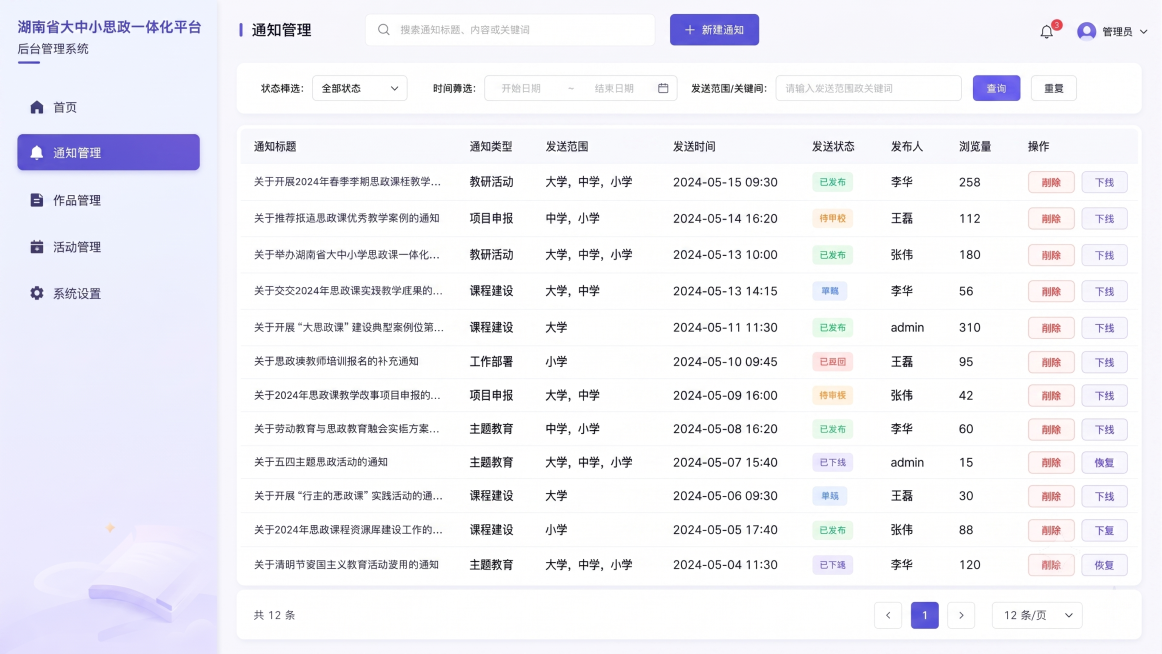Image resolution: width=1162 pixels, height=654 pixels.
Task: Open notice 关于推荐报送思政课优秀教学案例的通知
Action: click(x=347, y=218)
